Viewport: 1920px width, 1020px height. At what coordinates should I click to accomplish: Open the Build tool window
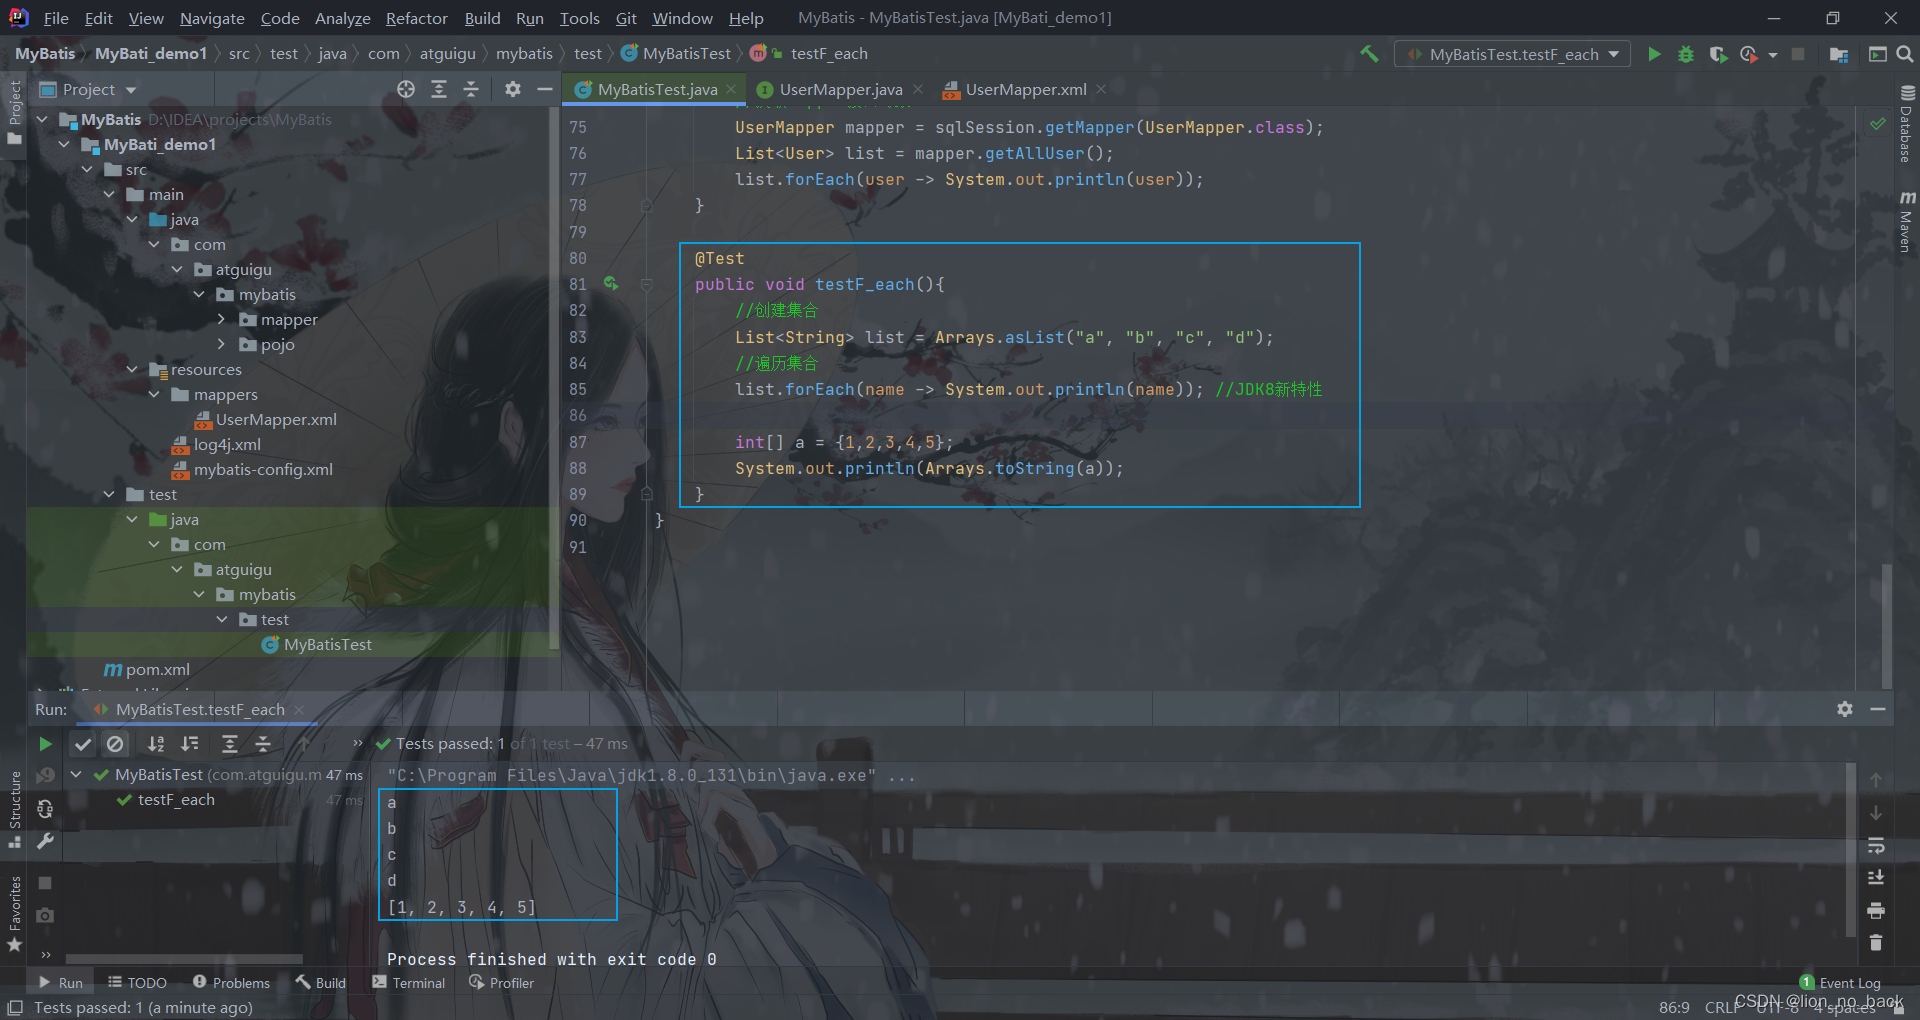(320, 983)
